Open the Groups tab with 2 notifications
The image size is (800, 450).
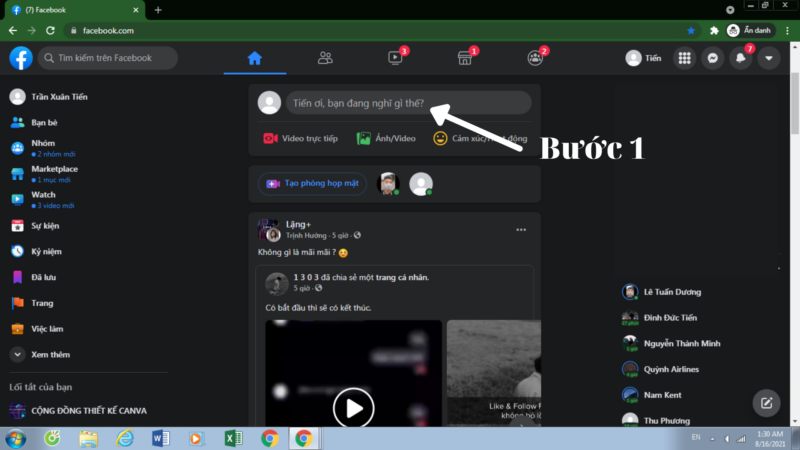[535, 58]
